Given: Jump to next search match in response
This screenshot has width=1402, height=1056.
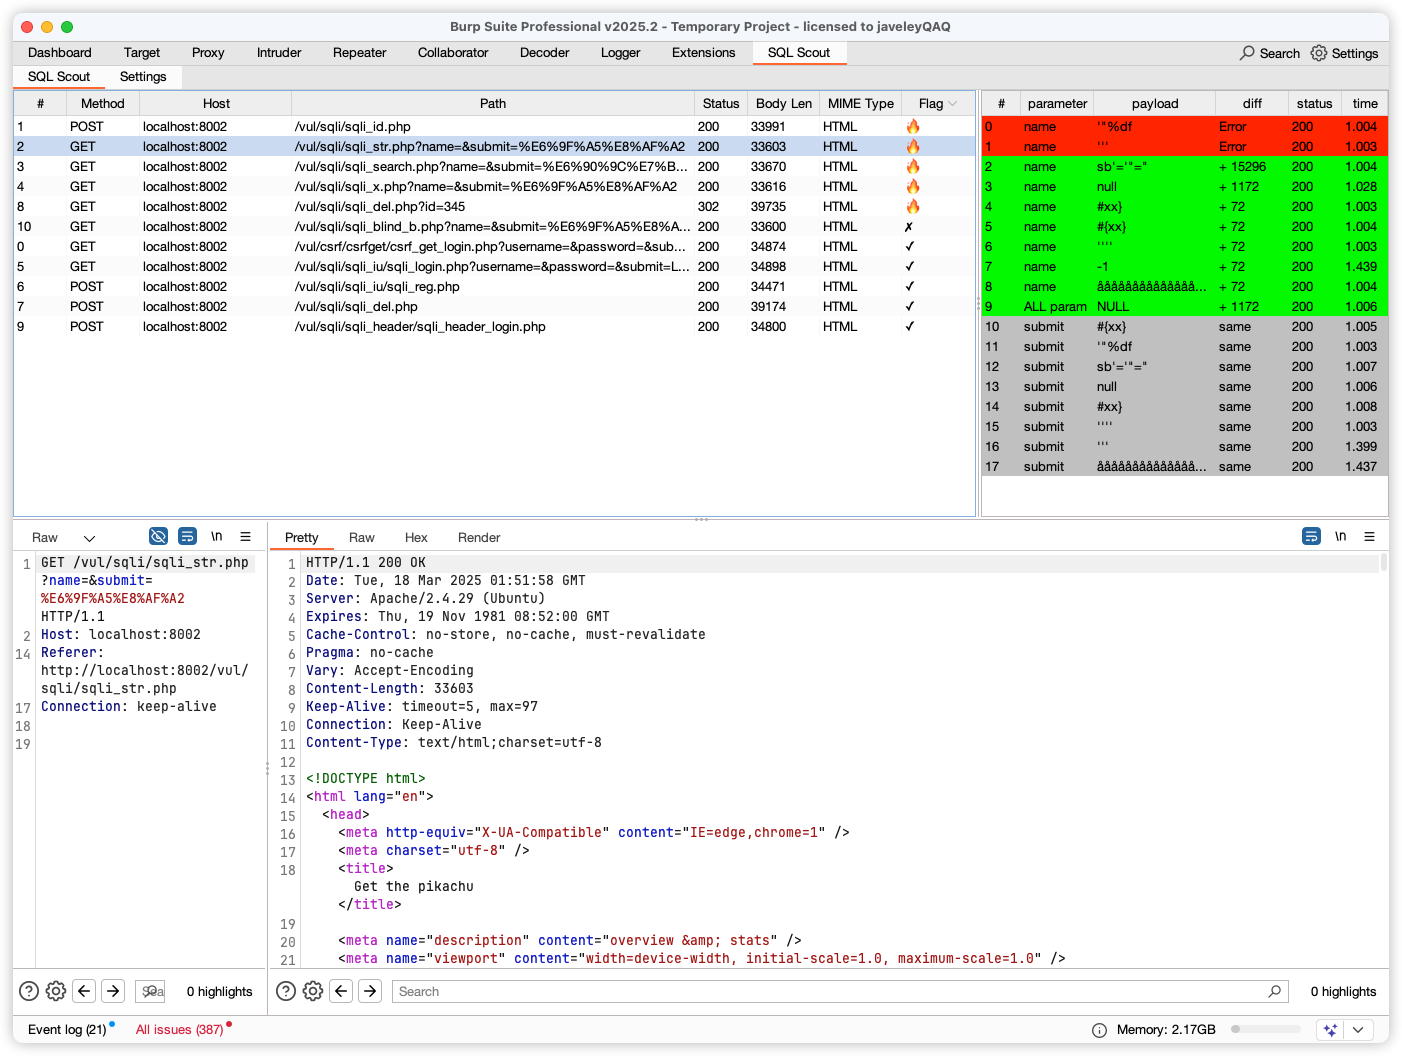Looking at the screenshot, I should pos(370,991).
